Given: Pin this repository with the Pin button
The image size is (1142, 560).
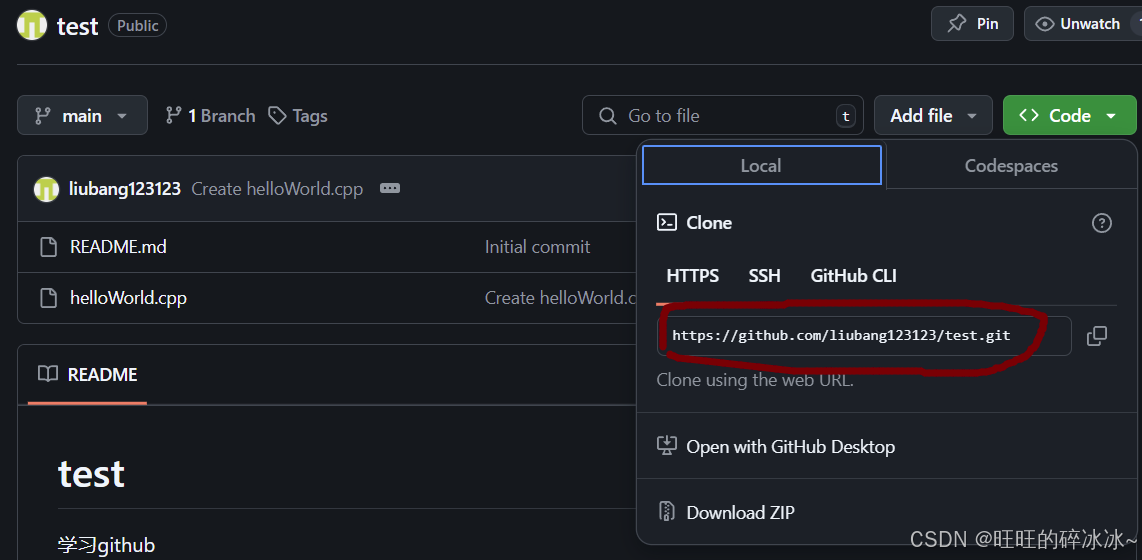Looking at the screenshot, I should coord(972,24).
